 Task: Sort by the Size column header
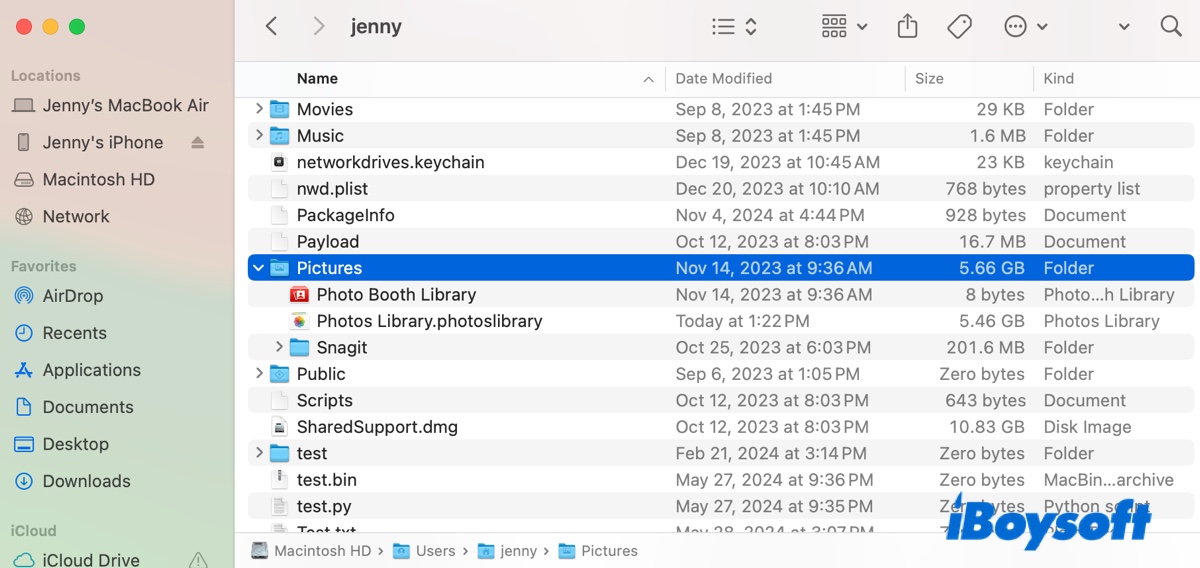coord(929,78)
